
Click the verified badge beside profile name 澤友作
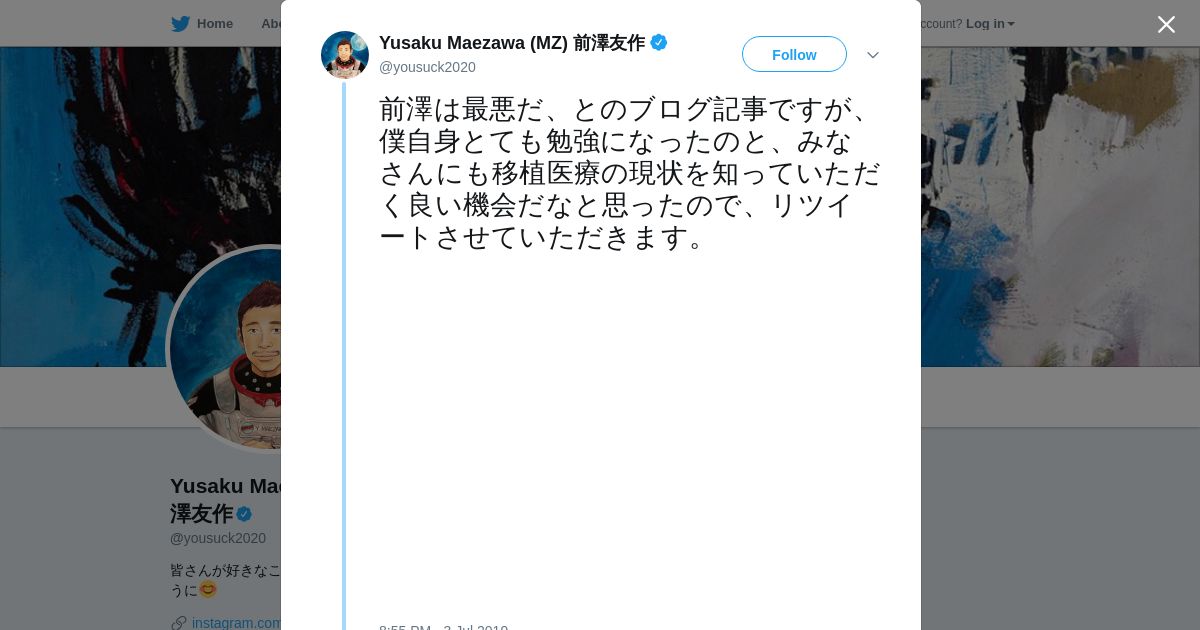coord(244,514)
